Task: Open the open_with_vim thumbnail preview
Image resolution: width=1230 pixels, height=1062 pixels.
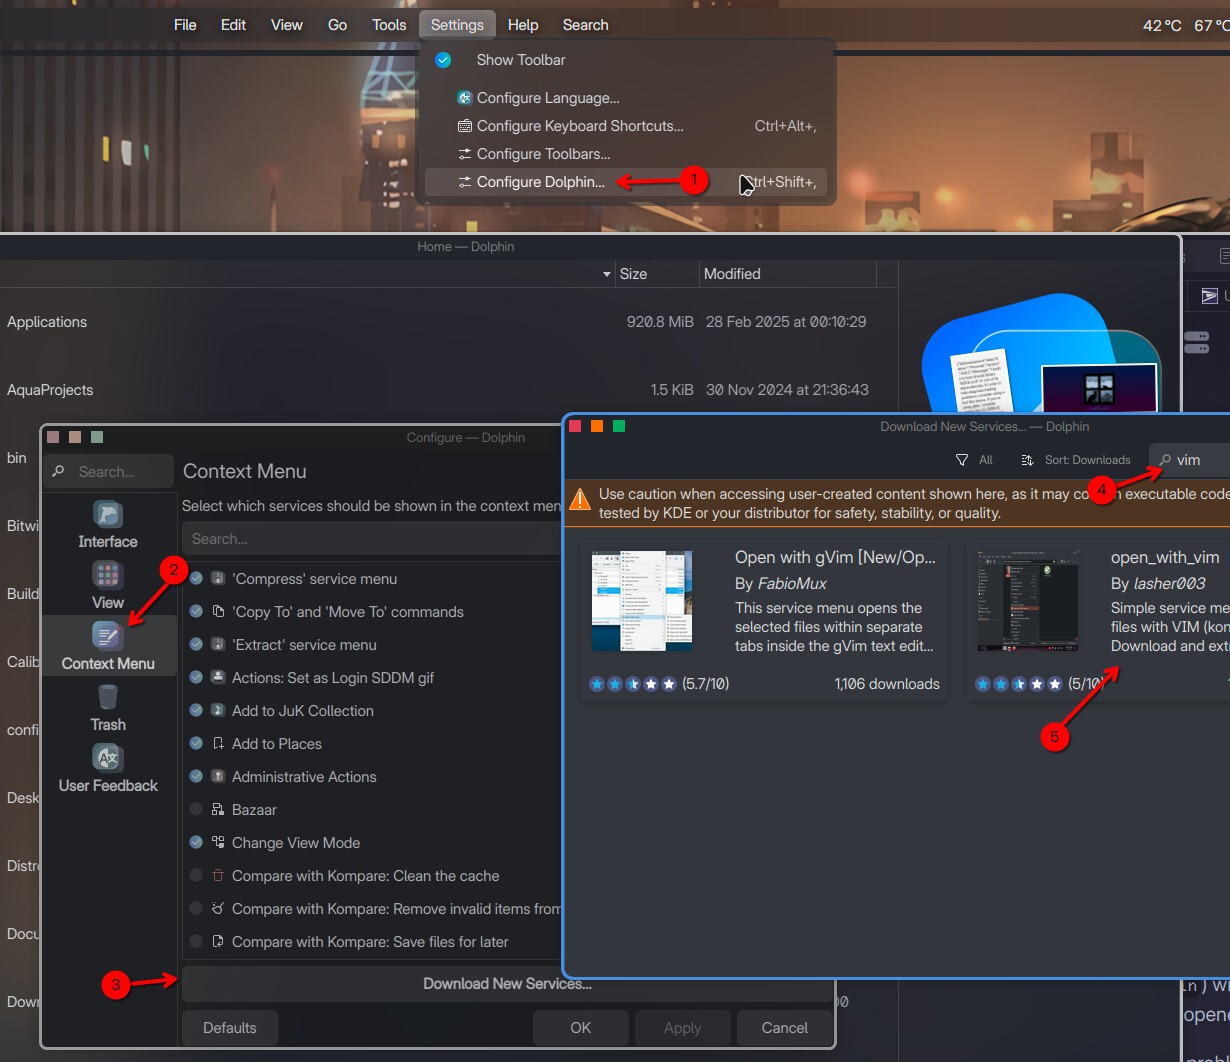Action: [x=1027, y=600]
